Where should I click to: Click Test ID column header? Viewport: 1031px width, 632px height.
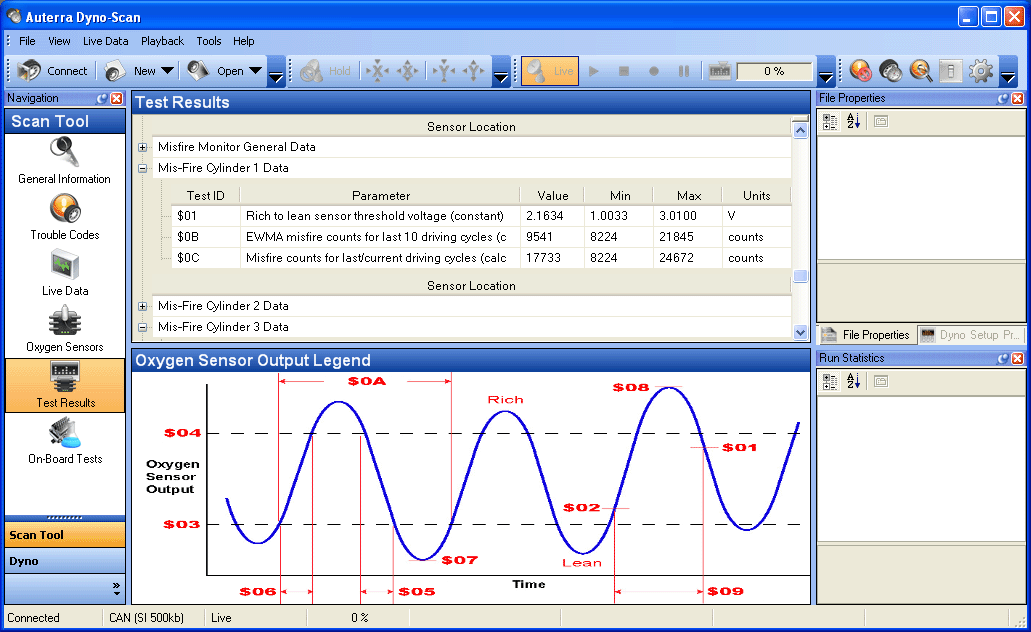point(205,195)
